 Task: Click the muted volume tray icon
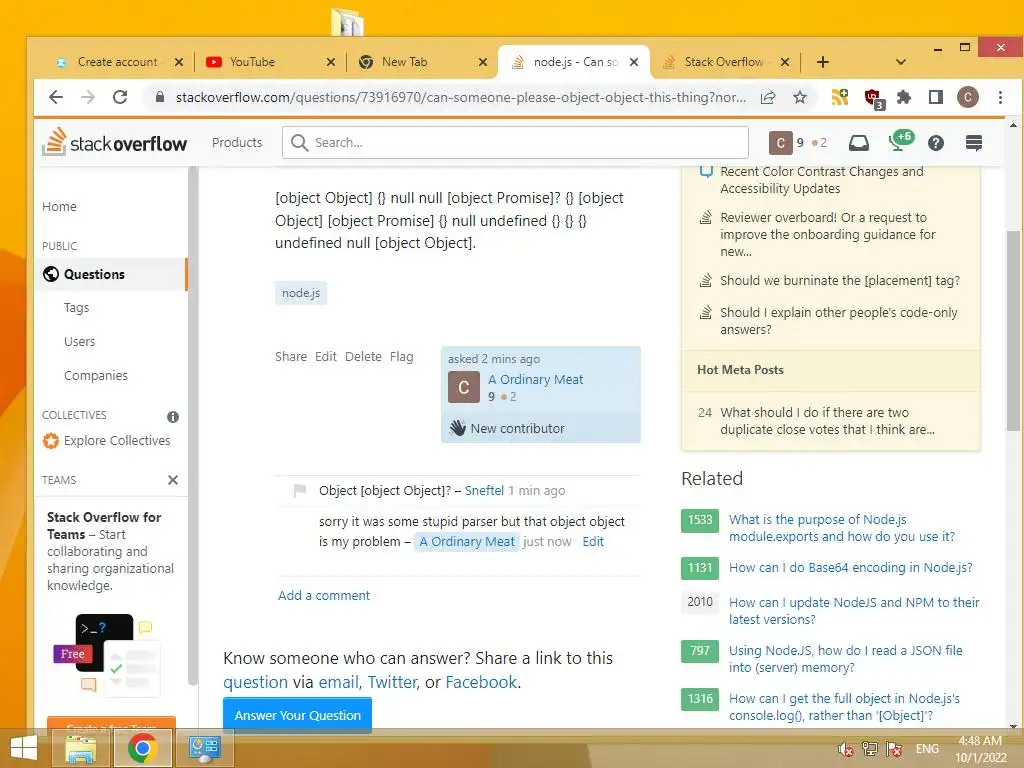click(x=846, y=749)
